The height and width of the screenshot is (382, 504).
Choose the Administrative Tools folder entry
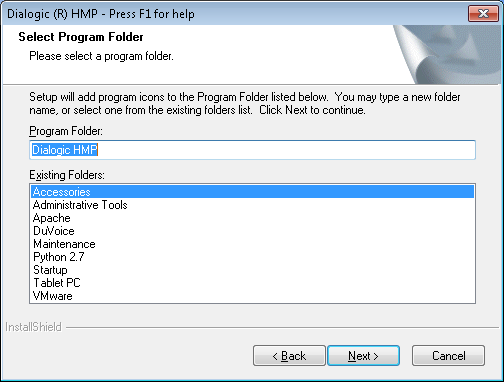click(x=252, y=205)
